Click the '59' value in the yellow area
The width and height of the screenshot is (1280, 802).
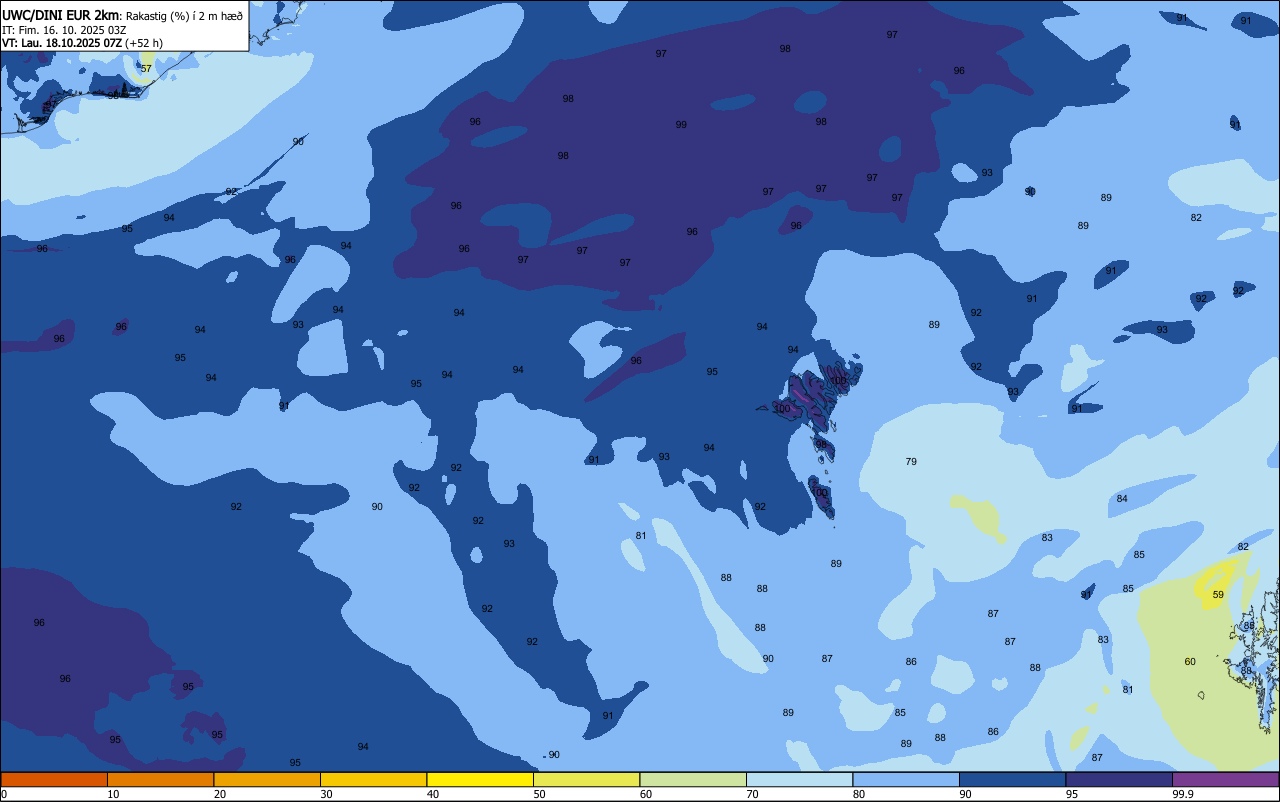point(1218,595)
